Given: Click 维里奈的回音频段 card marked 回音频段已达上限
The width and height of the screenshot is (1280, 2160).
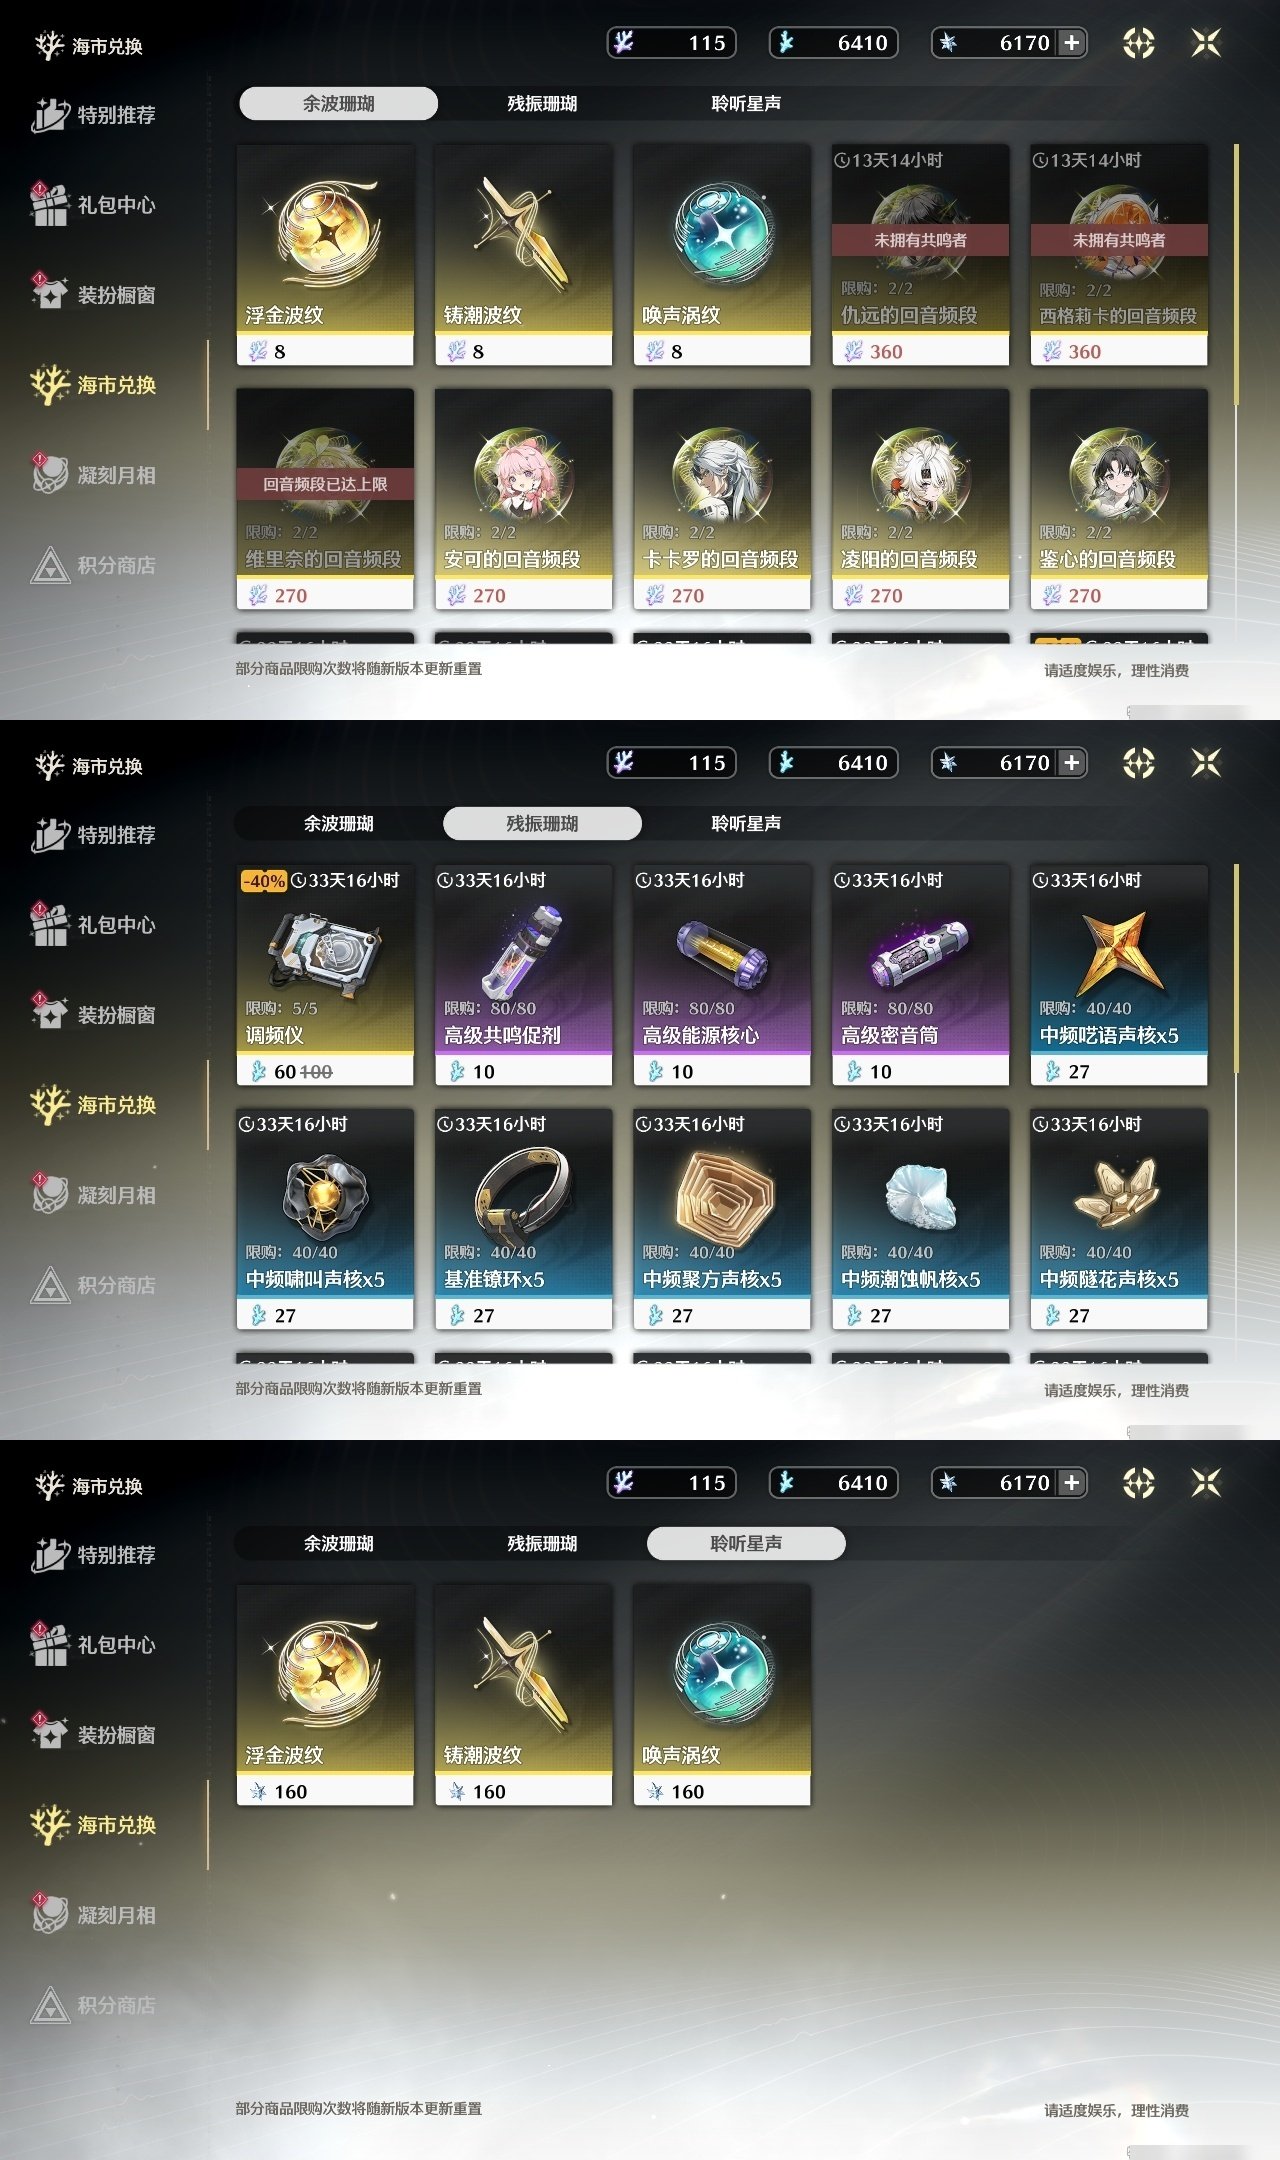Looking at the screenshot, I should pos(325,499).
